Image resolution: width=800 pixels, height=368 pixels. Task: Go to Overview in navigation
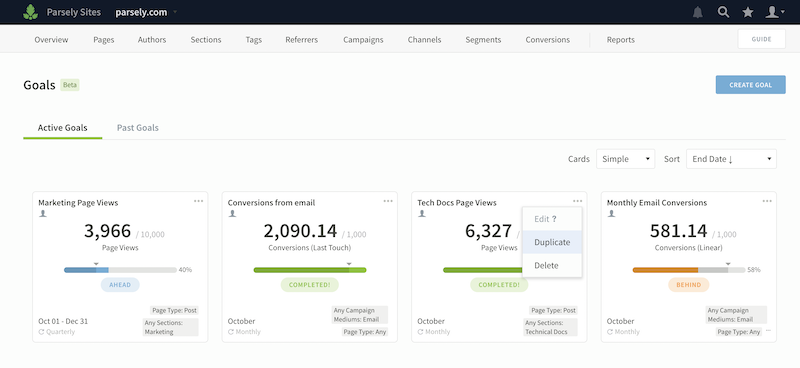tap(51, 39)
